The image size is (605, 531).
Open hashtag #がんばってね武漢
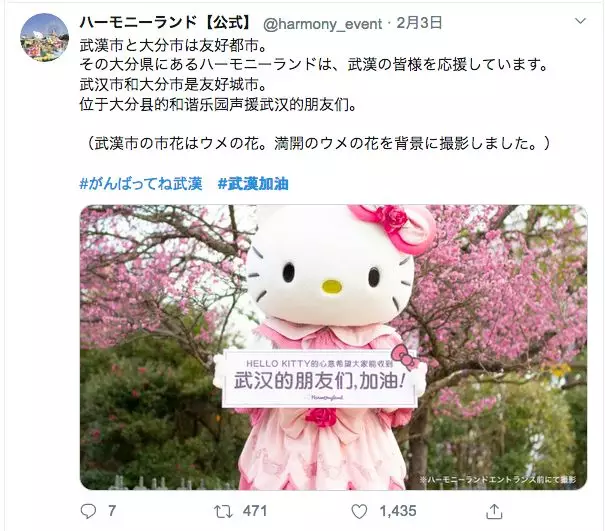coord(141,184)
